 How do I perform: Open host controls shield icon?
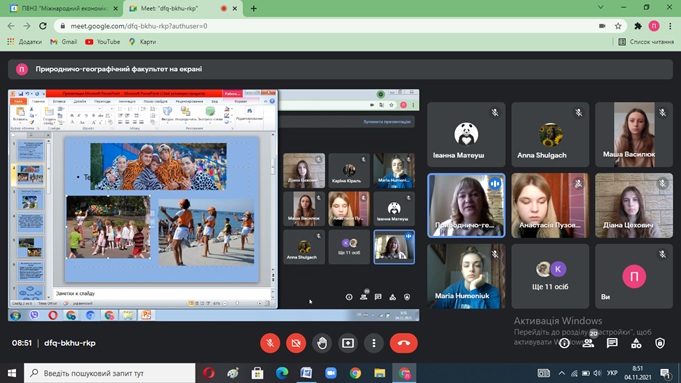click(x=660, y=343)
